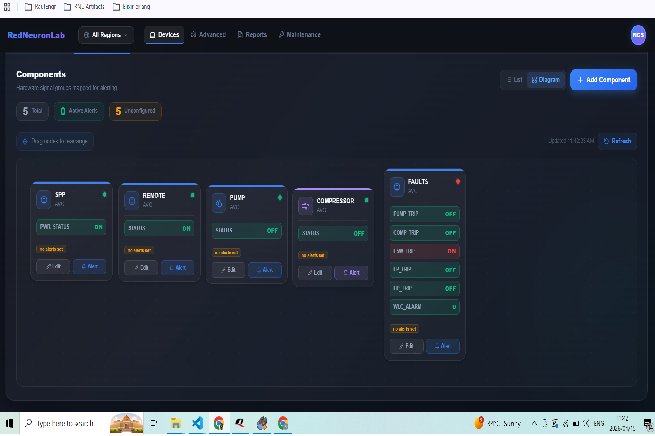655x436 pixels.
Task: Click the Refresh button
Action: [617, 141]
